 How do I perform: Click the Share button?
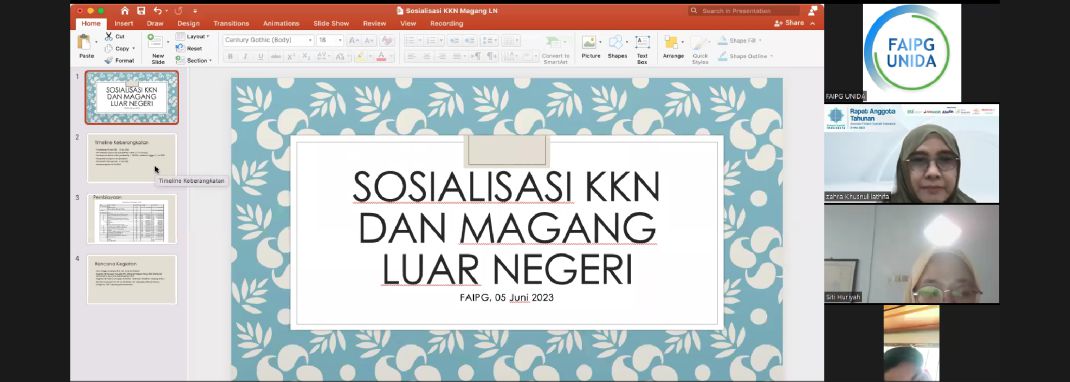click(789, 23)
